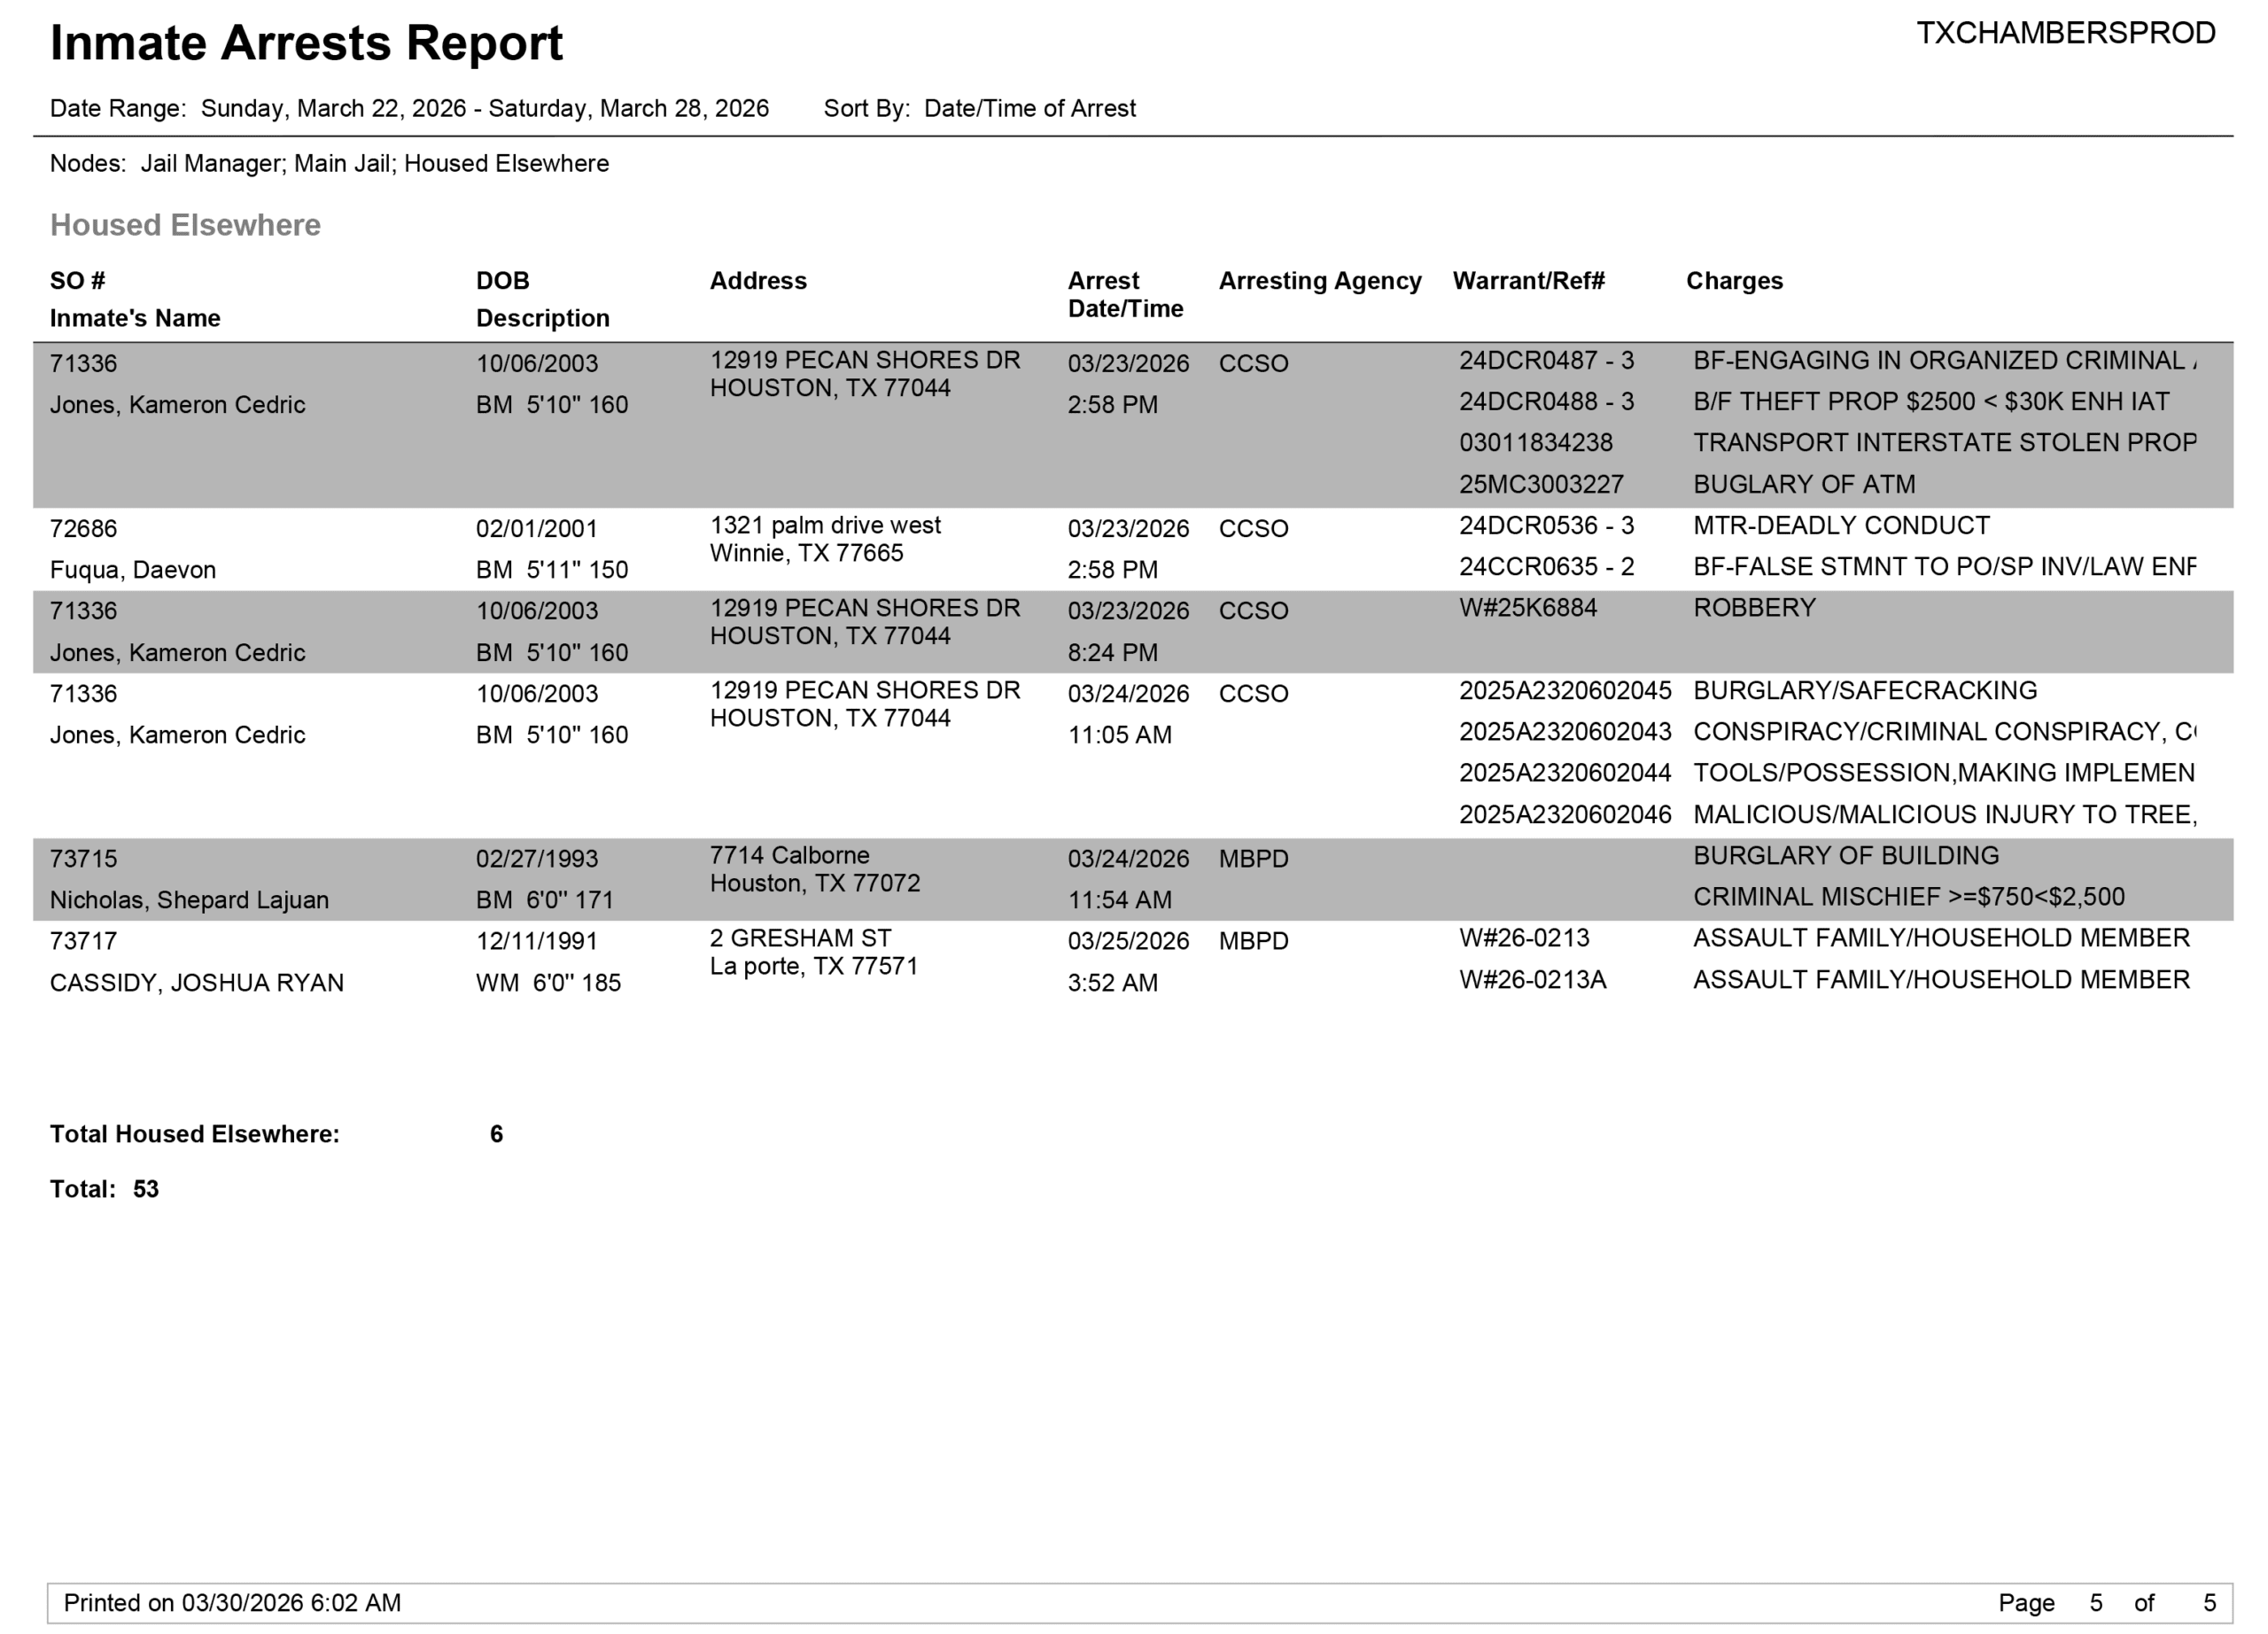
Task: Click the ROBBERY charge entry
Action: (x=1754, y=608)
